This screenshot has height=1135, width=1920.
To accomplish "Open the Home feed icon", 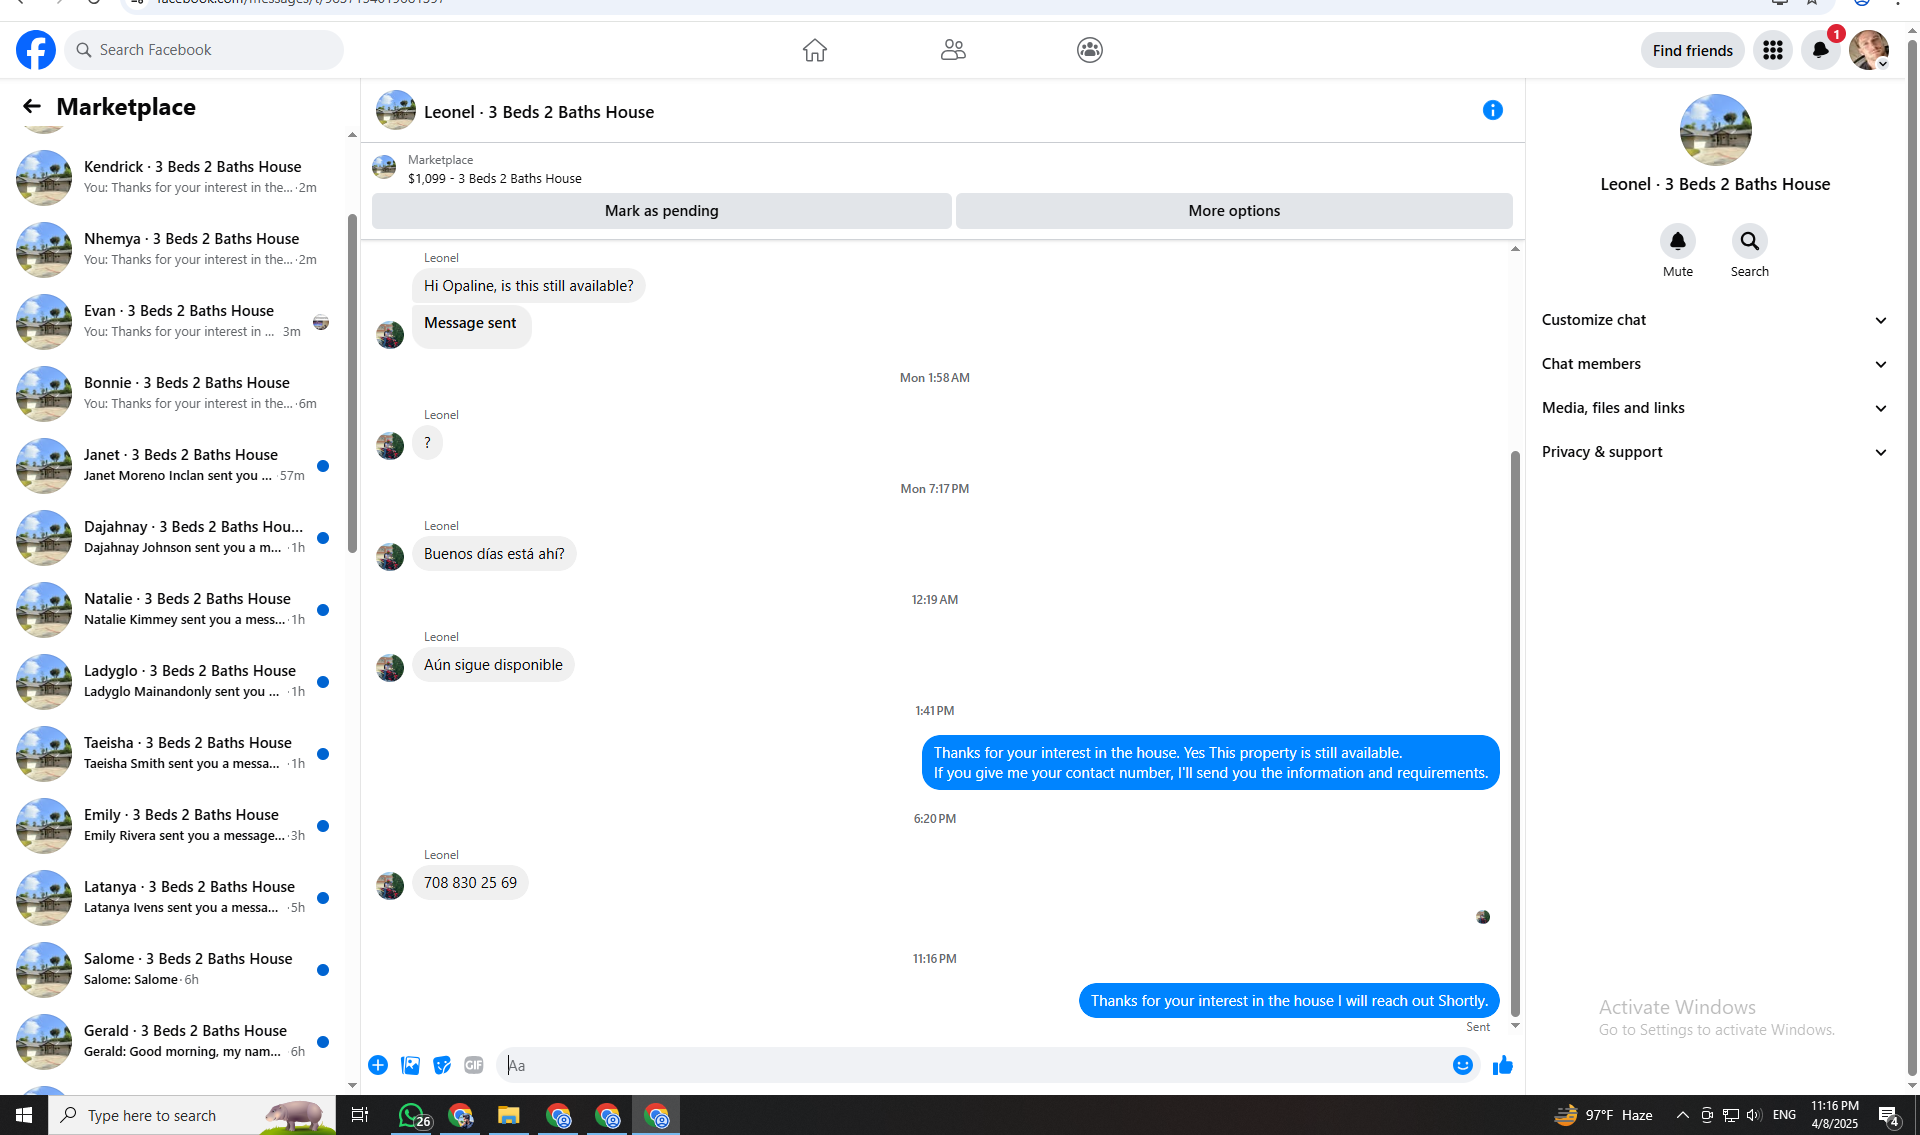I will 814,50.
